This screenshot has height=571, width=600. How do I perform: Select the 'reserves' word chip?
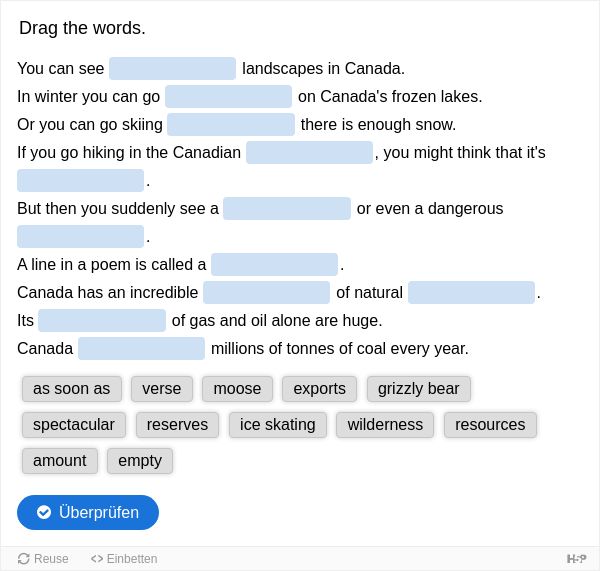177,425
